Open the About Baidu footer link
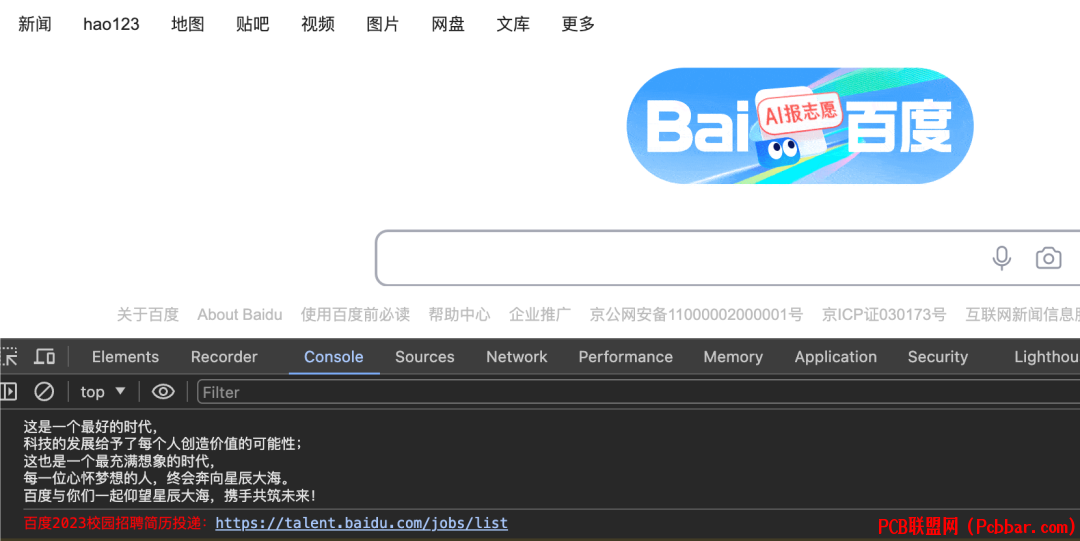 [240, 315]
